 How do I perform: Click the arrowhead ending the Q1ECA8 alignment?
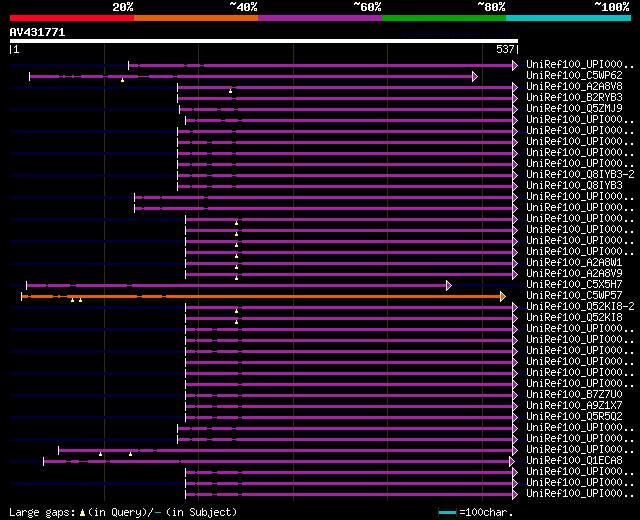point(512,462)
